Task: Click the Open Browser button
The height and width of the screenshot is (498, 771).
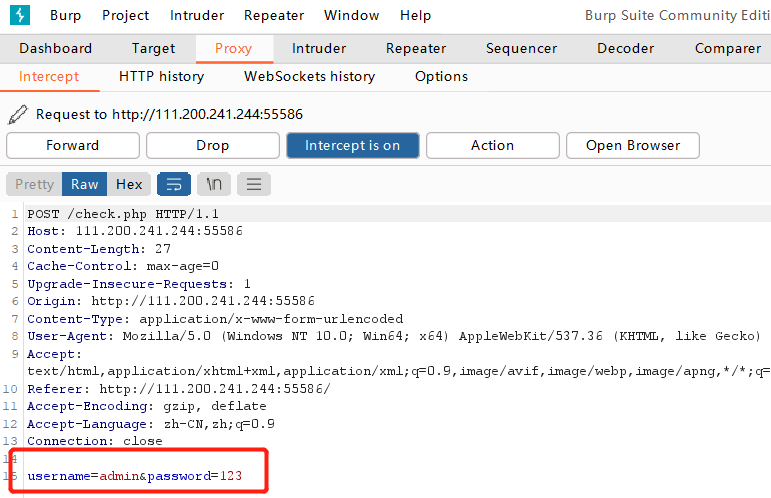Action: point(632,145)
